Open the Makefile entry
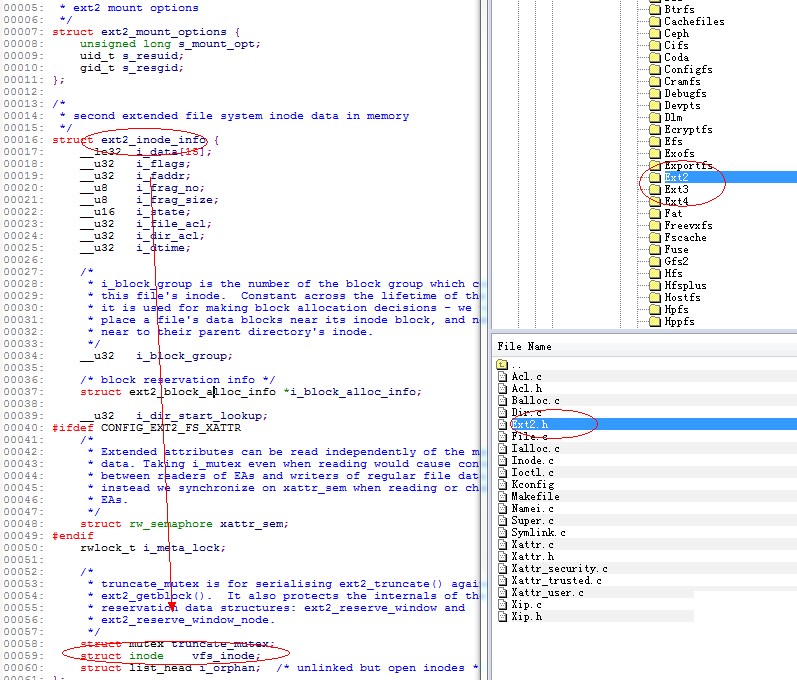797x680 pixels. [535, 497]
